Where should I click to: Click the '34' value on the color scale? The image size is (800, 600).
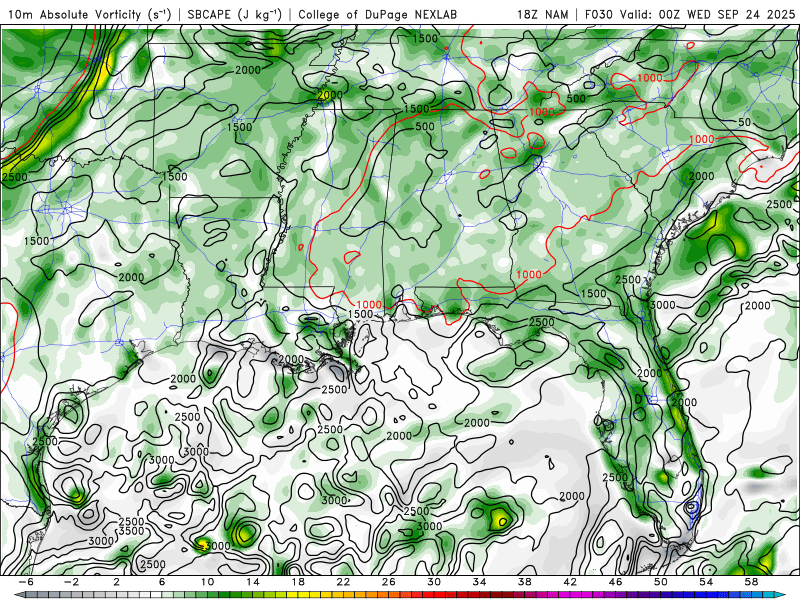[479, 582]
